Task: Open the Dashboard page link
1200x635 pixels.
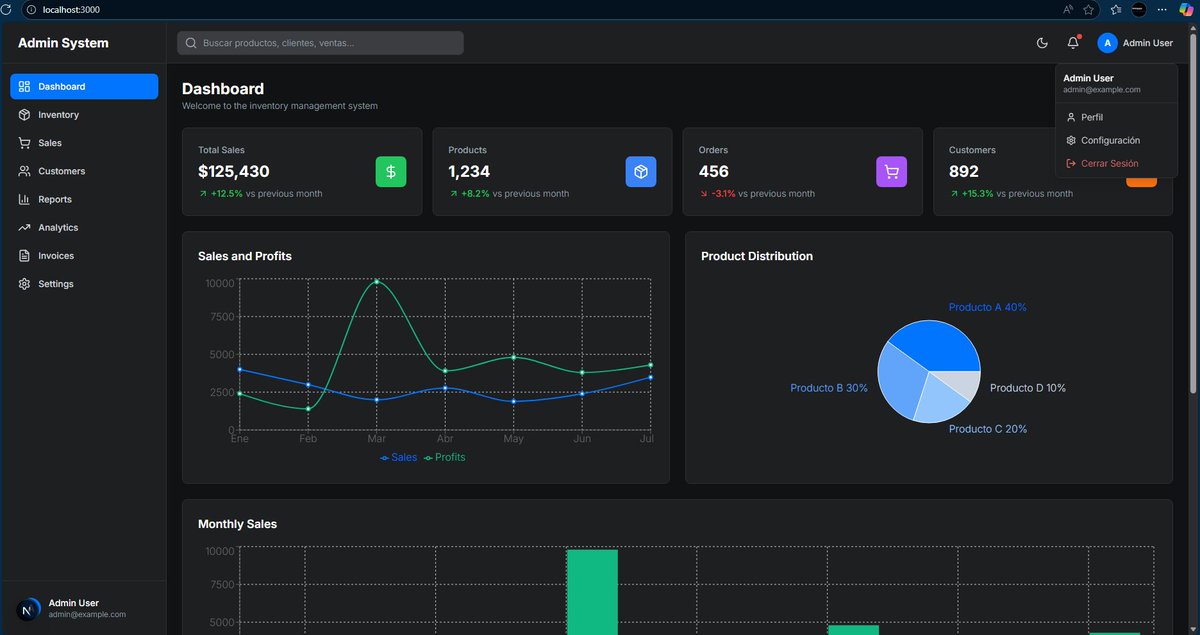Action: pos(60,86)
